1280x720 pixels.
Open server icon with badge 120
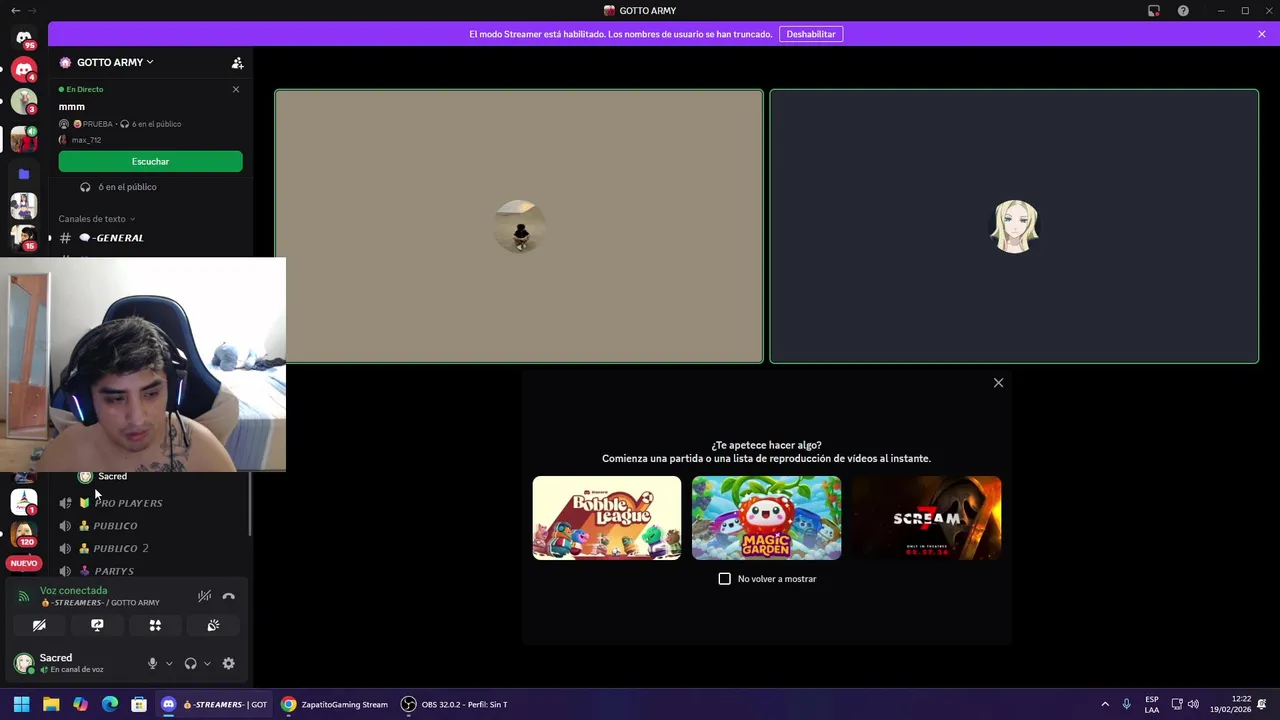24,534
